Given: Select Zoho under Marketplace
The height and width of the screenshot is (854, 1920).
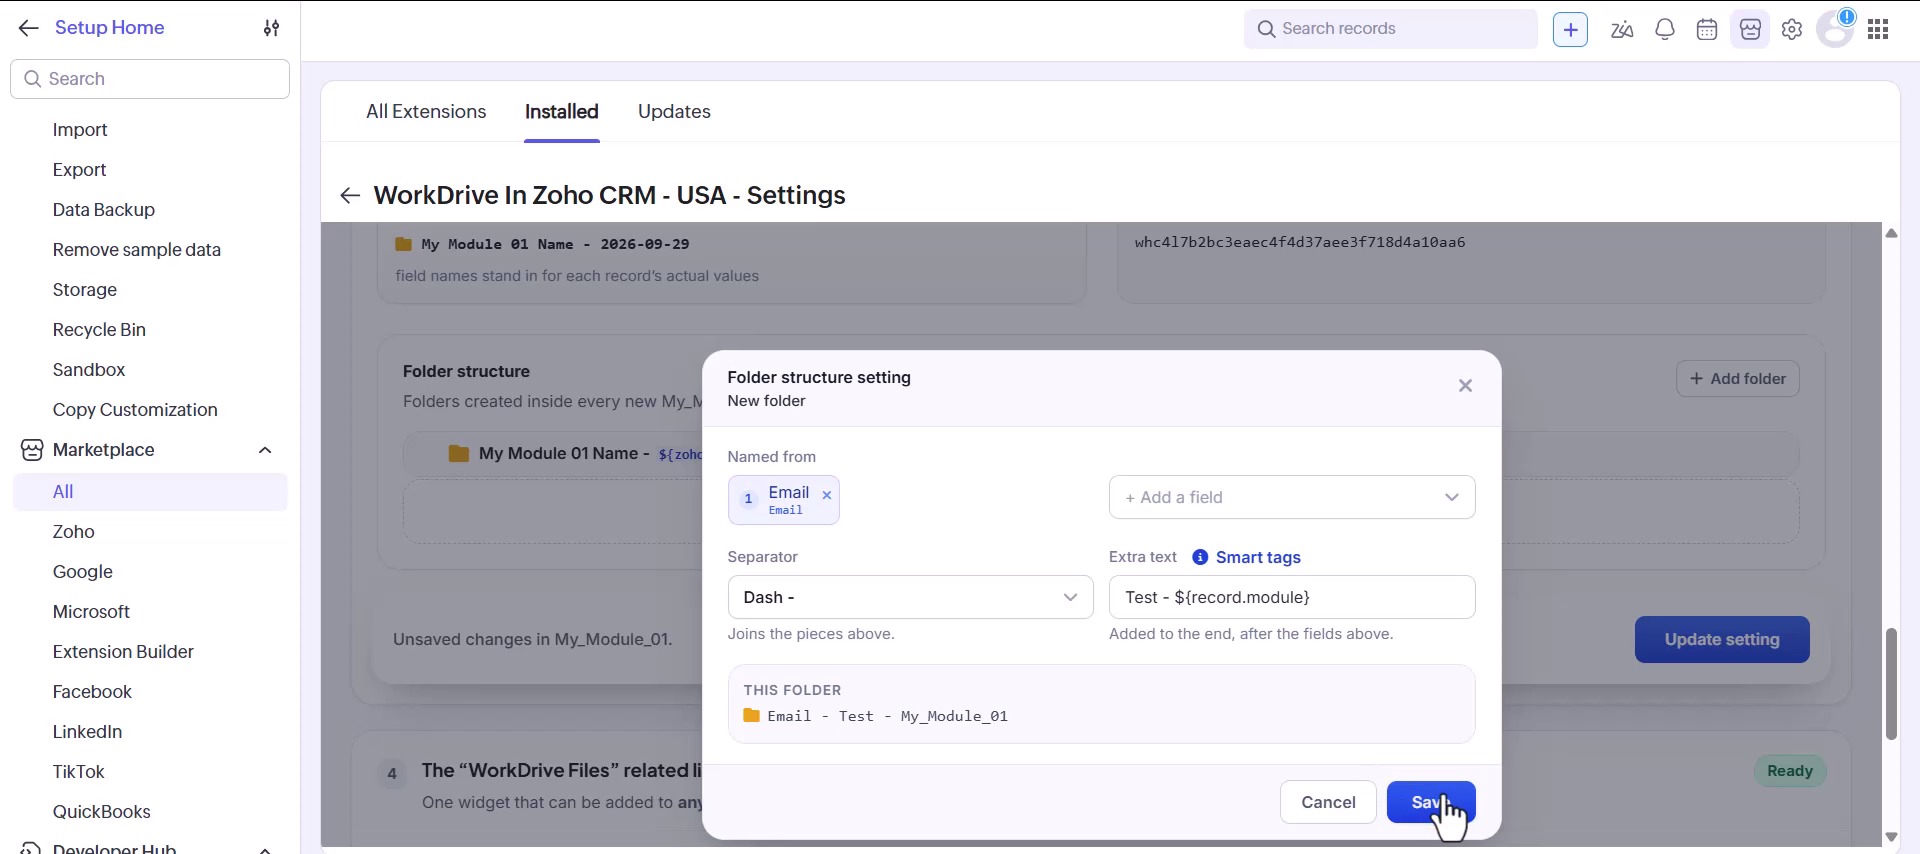Looking at the screenshot, I should (74, 532).
